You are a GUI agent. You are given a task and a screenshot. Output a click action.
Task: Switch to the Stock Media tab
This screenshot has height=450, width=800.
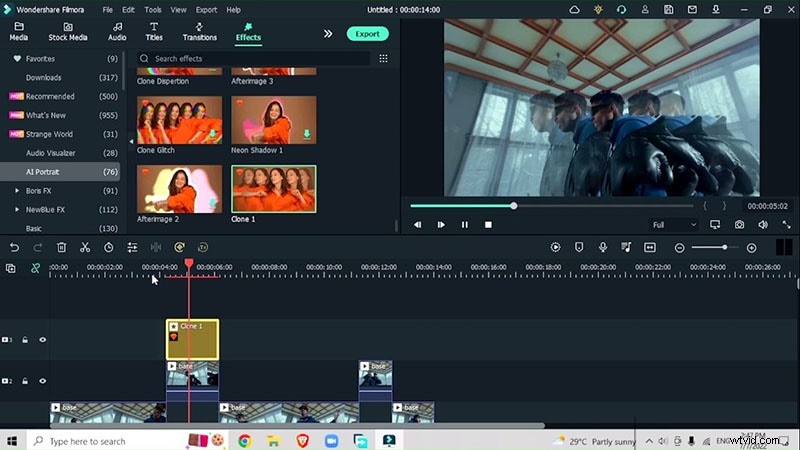pos(68,32)
